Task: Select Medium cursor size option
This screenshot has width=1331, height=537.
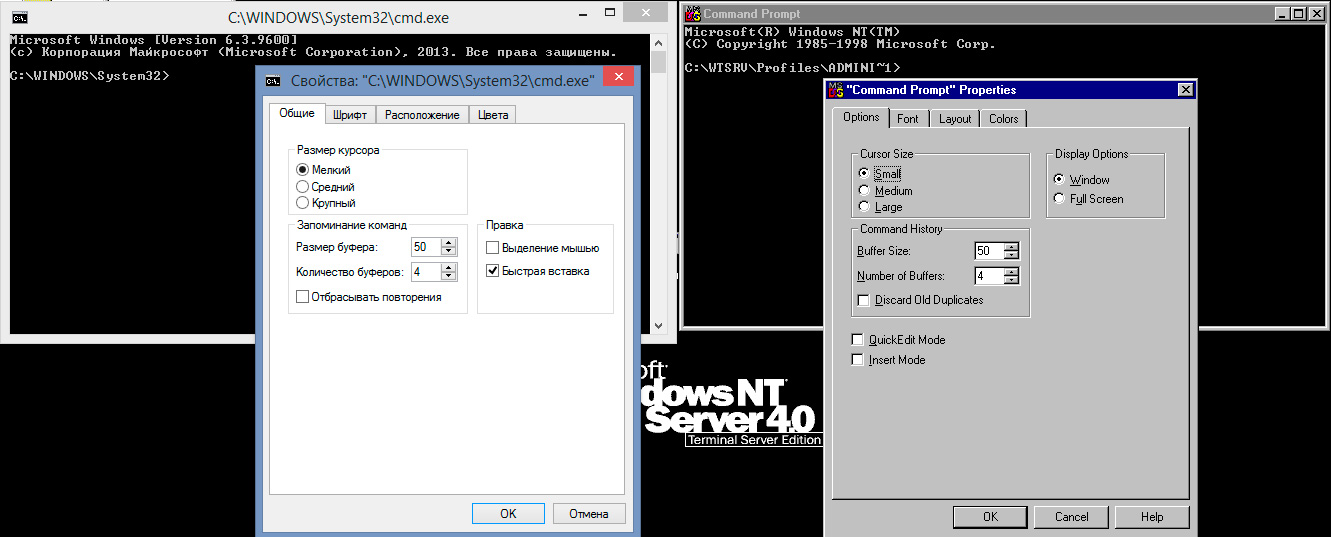Action: [x=864, y=190]
